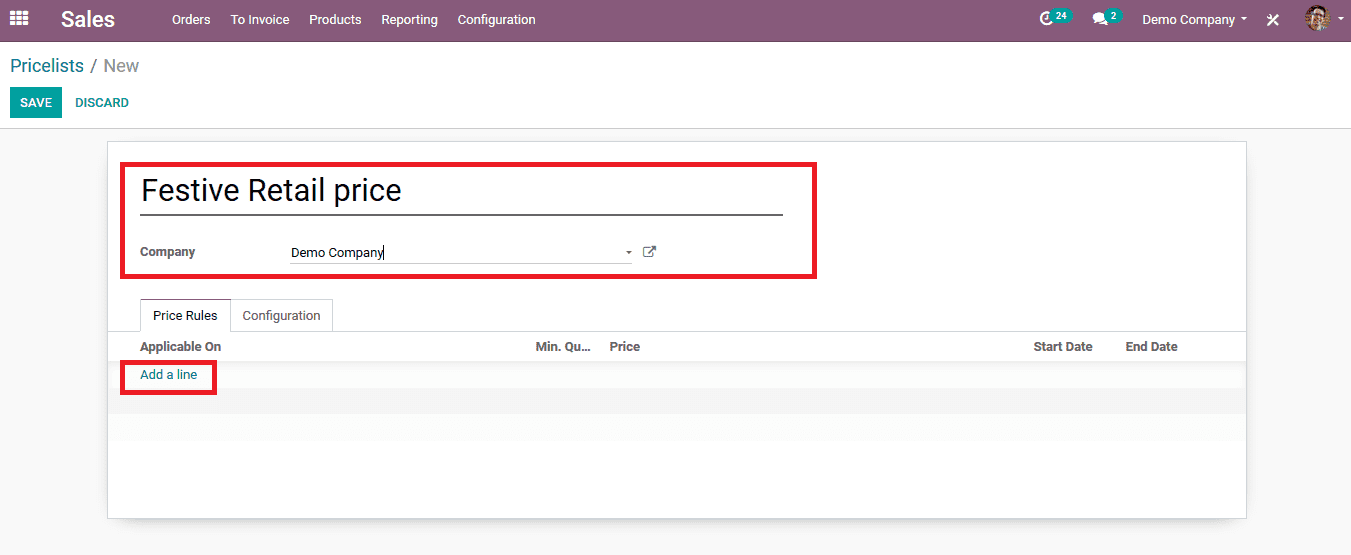1351x555 pixels.
Task: Open the Orders menu
Action: pyautogui.click(x=191, y=20)
